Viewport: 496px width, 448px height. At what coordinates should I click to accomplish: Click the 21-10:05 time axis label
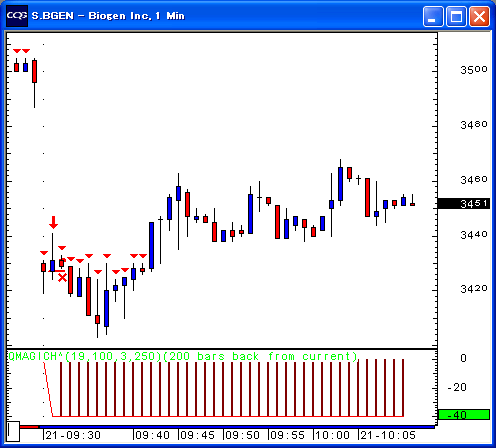coord(388,435)
